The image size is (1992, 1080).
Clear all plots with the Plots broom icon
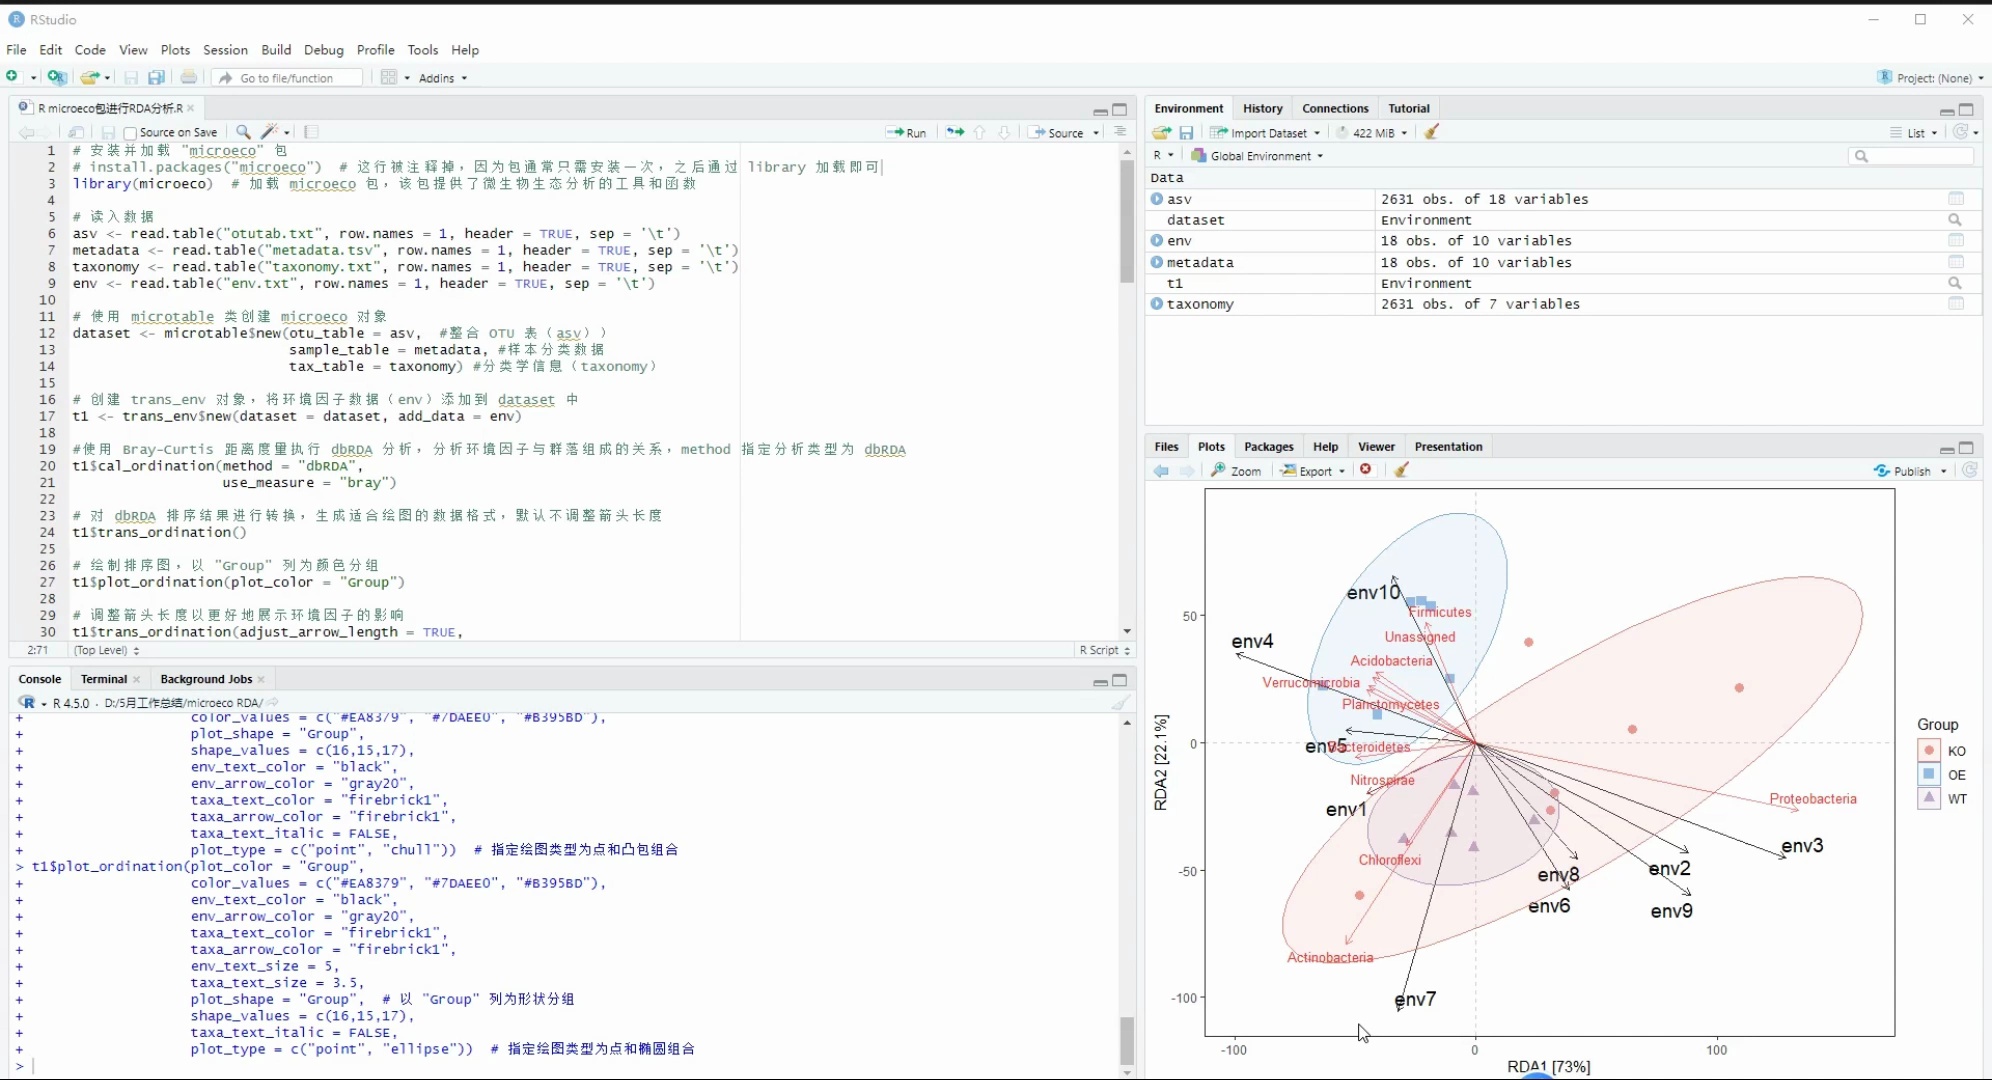(x=1401, y=470)
